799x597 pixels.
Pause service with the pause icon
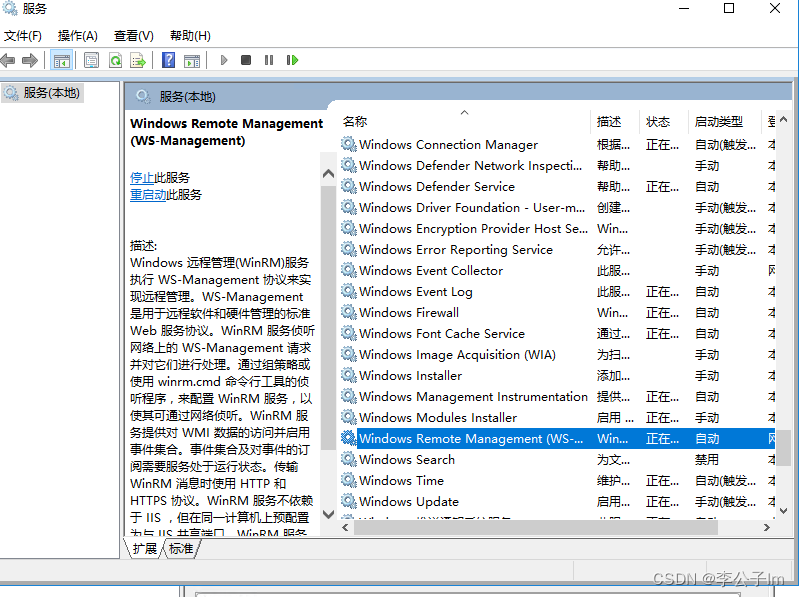269,60
